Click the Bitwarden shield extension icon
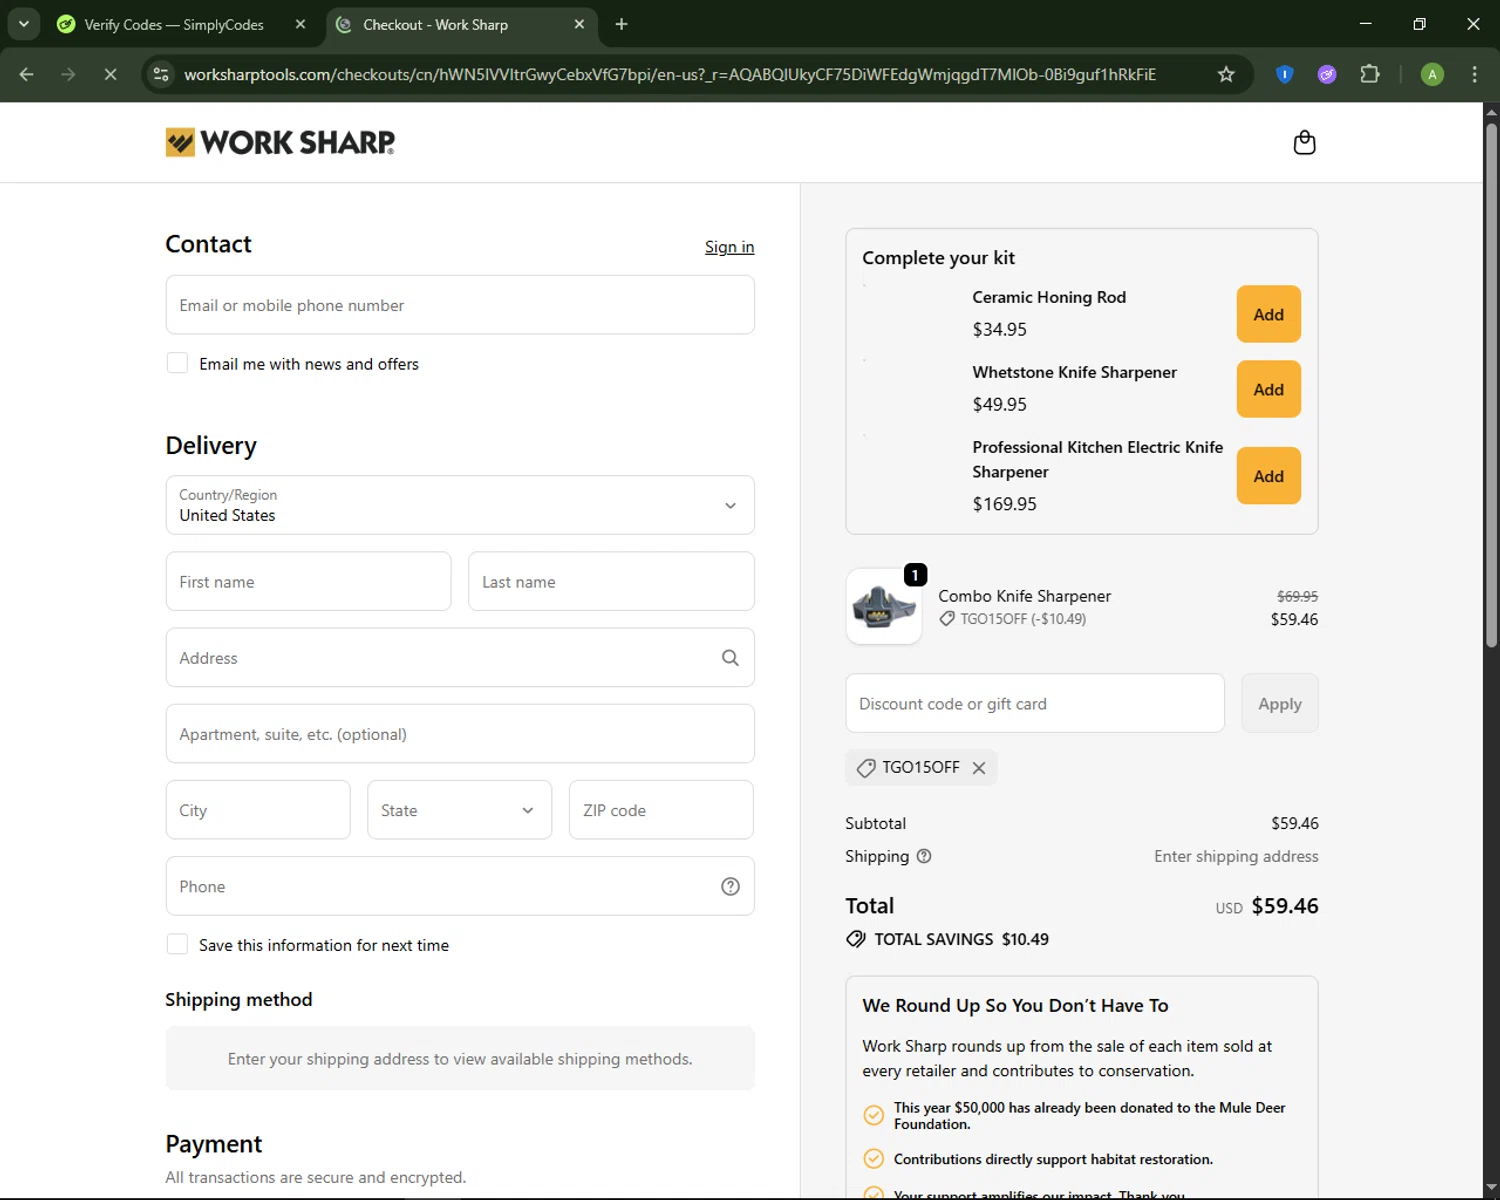The image size is (1500, 1200). click(1285, 74)
